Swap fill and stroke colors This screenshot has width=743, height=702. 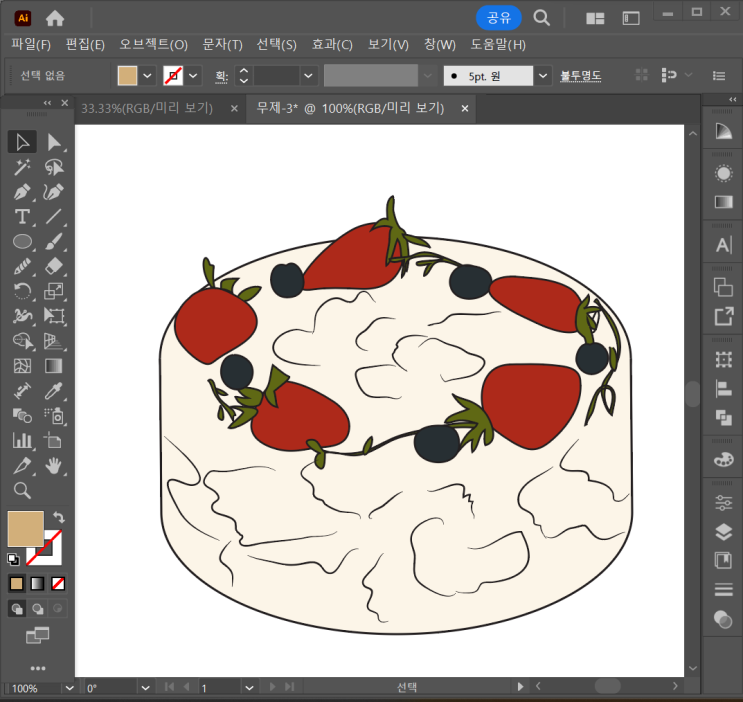click(x=59, y=517)
